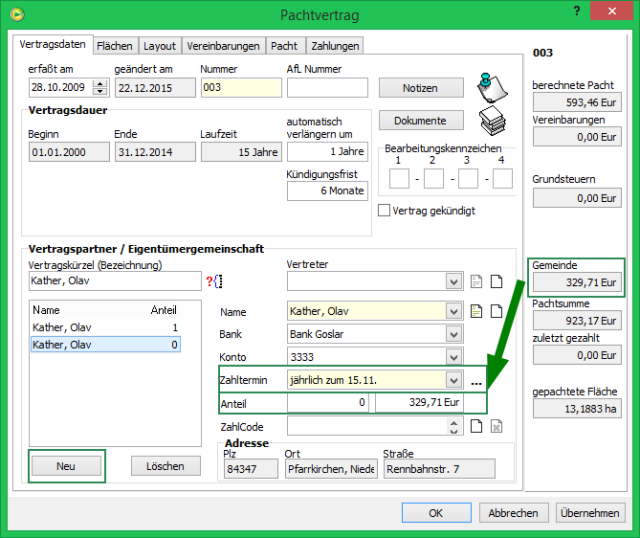This screenshot has width=640, height=538.
Task: Click the blank page icon beside ZahlCode
Action: (x=478, y=427)
